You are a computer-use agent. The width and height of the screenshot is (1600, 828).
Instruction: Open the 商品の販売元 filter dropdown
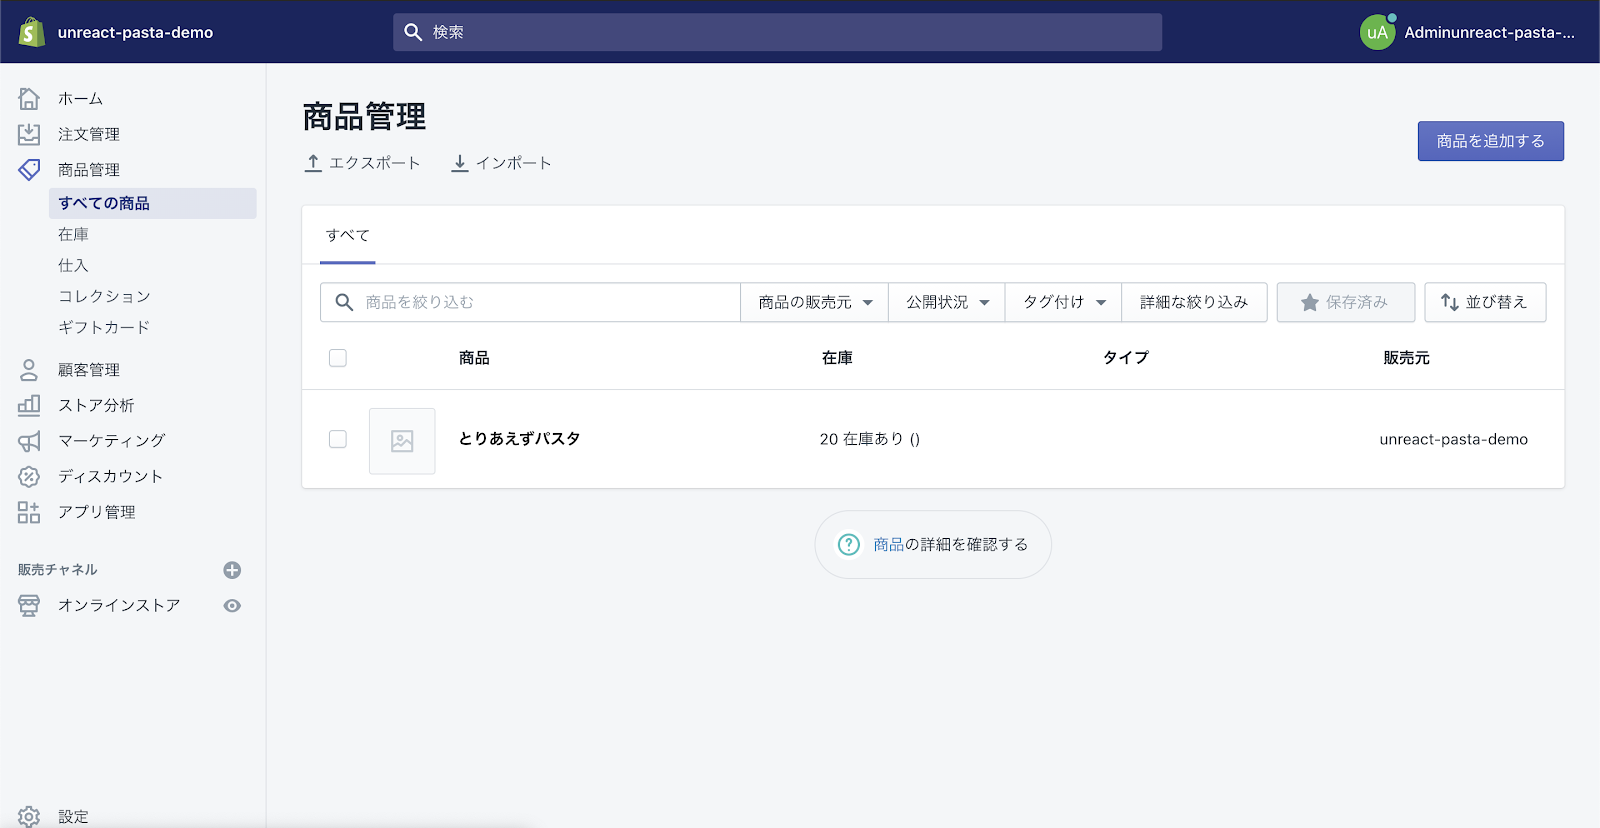tap(814, 302)
